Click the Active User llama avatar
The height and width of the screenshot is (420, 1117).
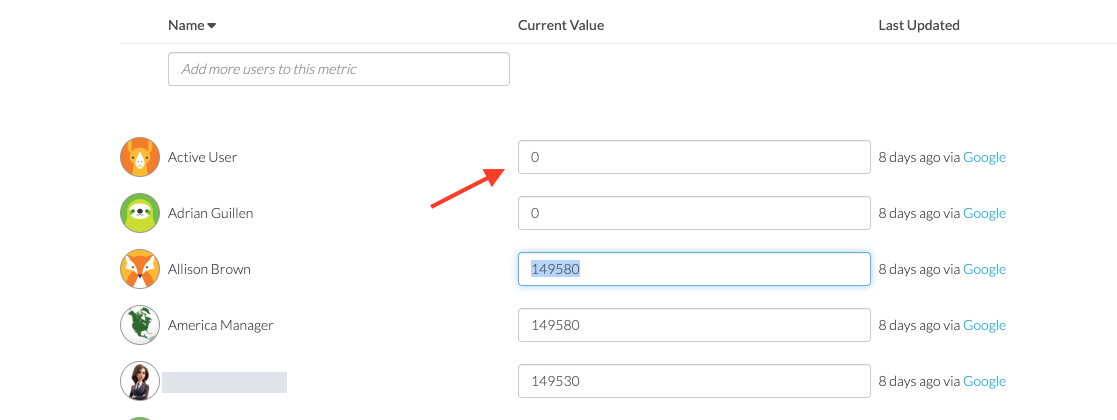coord(140,157)
